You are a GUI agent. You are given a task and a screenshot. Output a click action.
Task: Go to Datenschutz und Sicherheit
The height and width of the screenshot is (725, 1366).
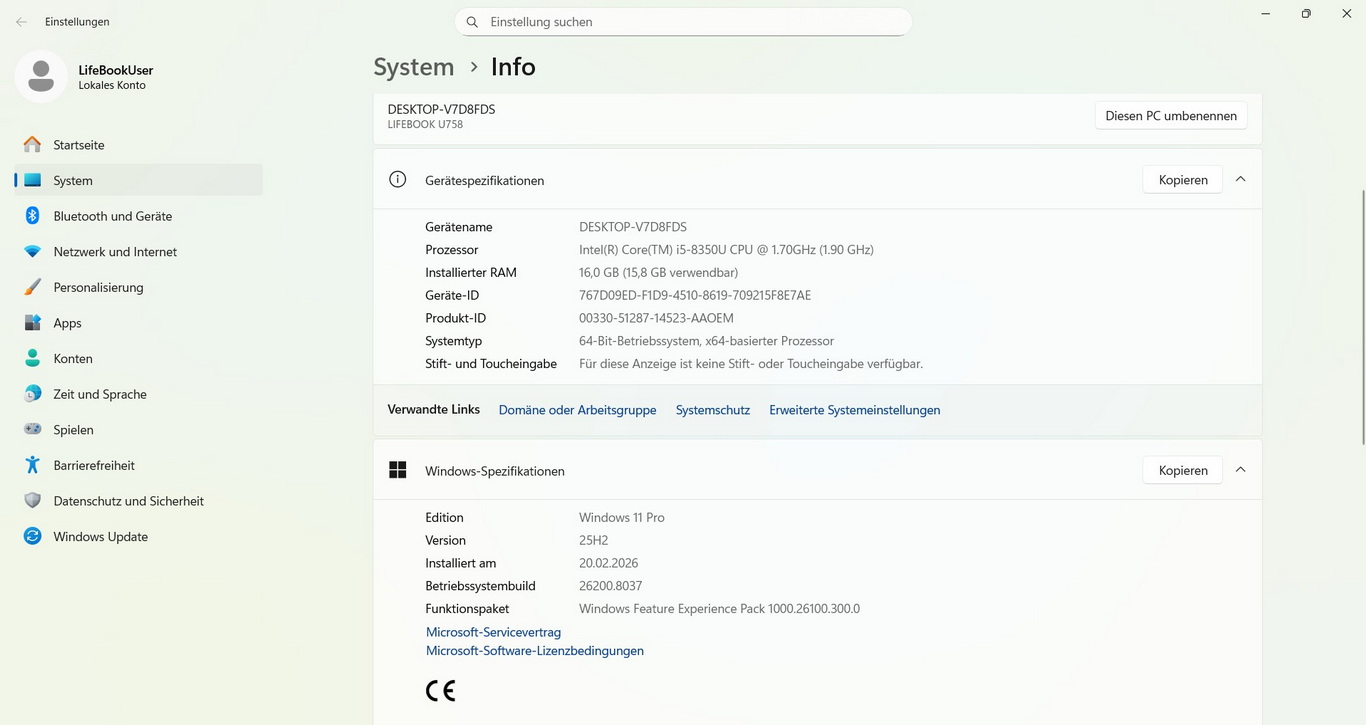(128, 501)
